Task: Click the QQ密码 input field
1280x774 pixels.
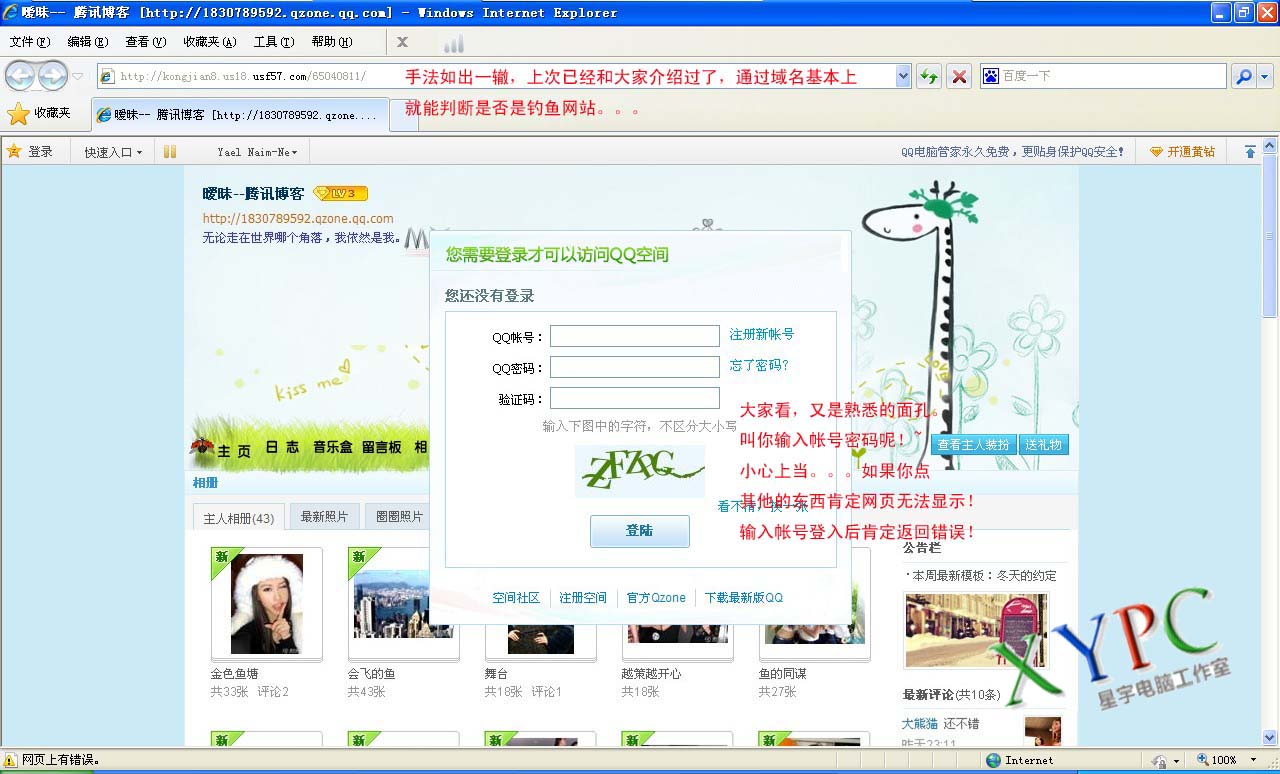Action: pyautogui.click(x=634, y=367)
